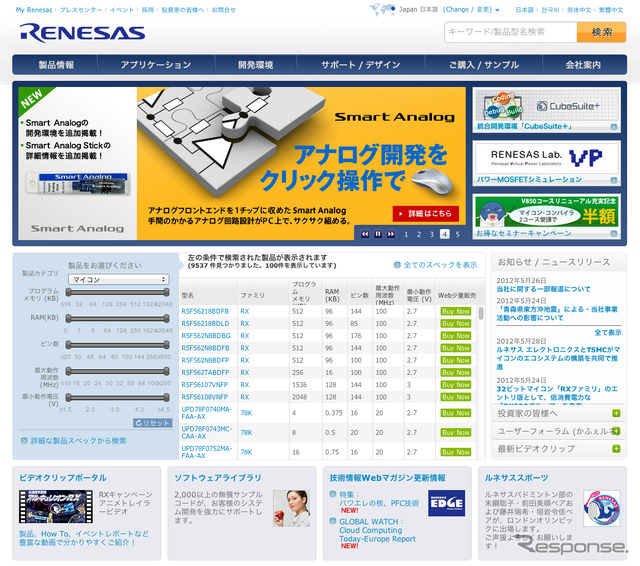Click RX family link for R5F56108VNFP
The height and width of the screenshot is (566, 640).
click(245, 397)
